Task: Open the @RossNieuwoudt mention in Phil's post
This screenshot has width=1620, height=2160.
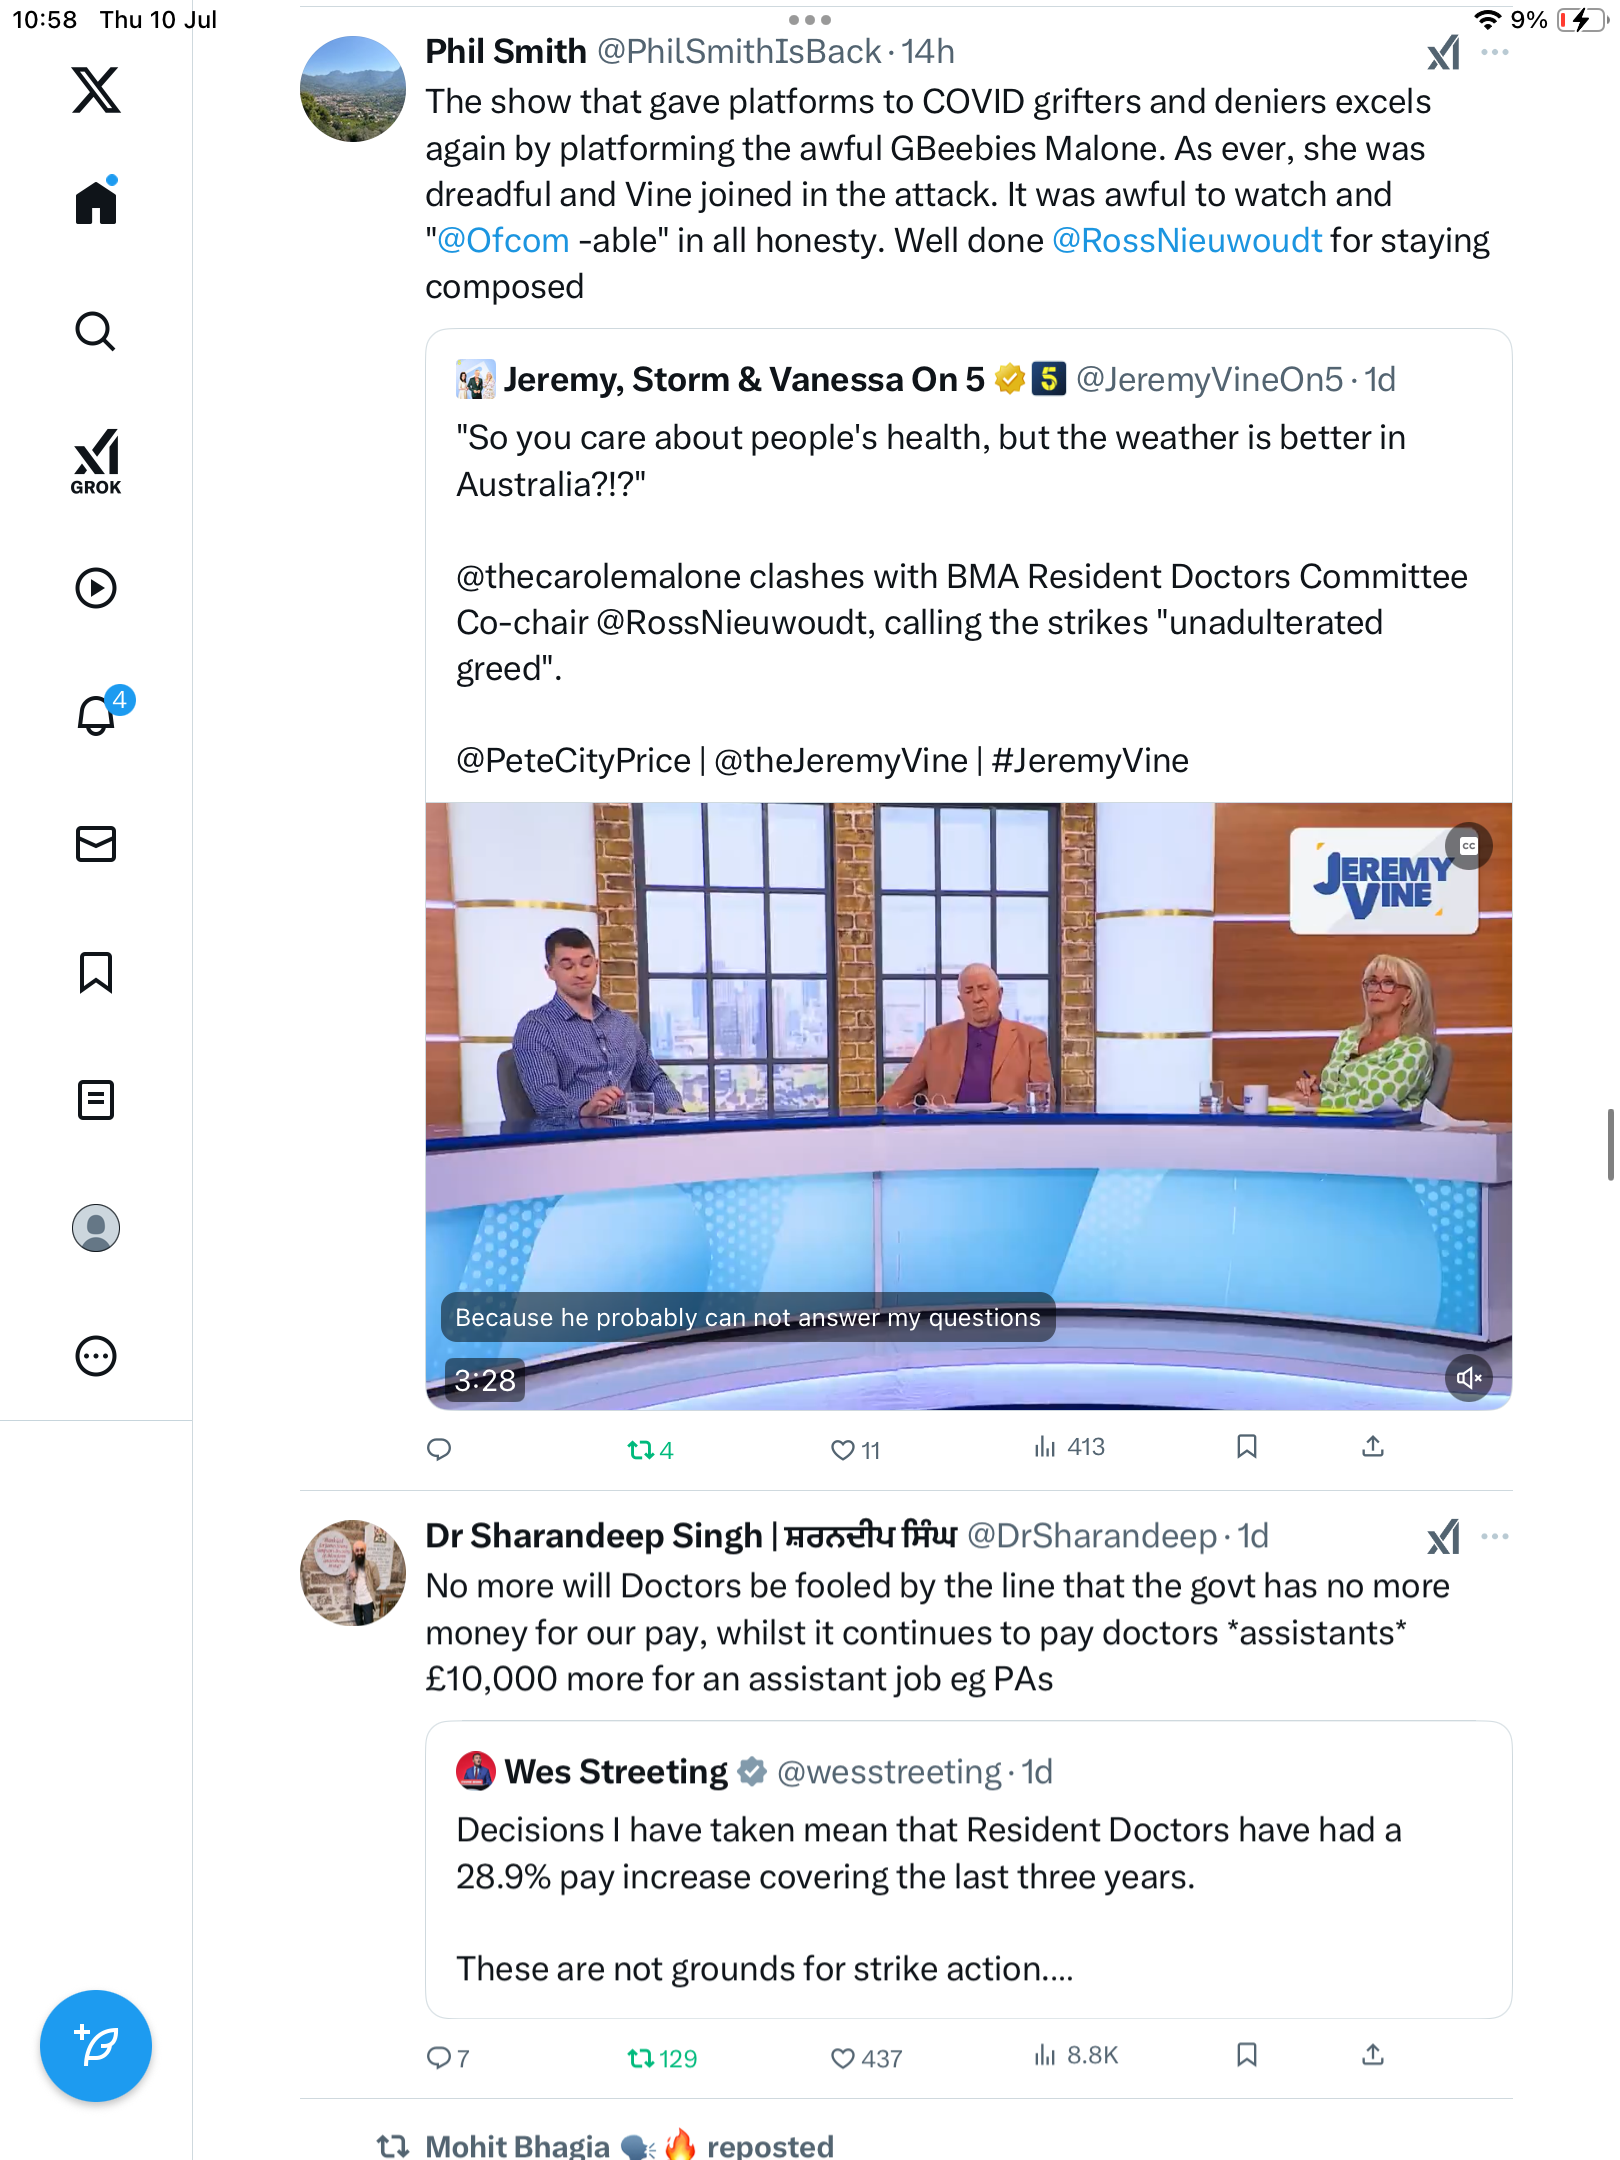Action: click(x=1187, y=241)
